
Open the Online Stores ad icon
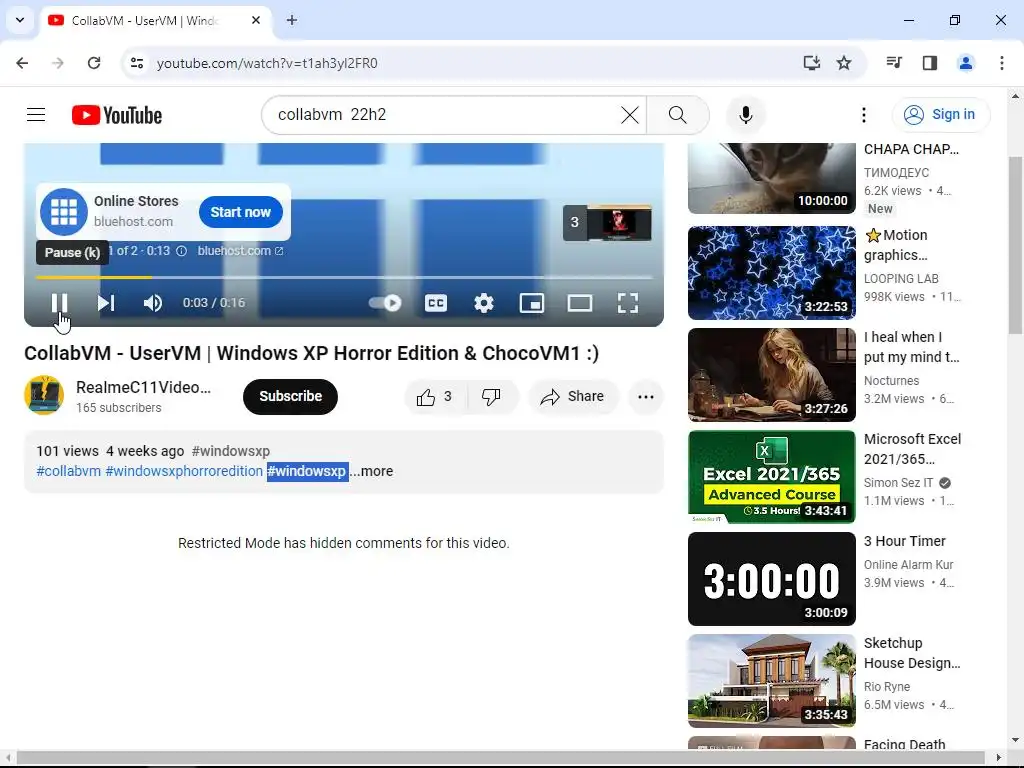[x=64, y=212]
